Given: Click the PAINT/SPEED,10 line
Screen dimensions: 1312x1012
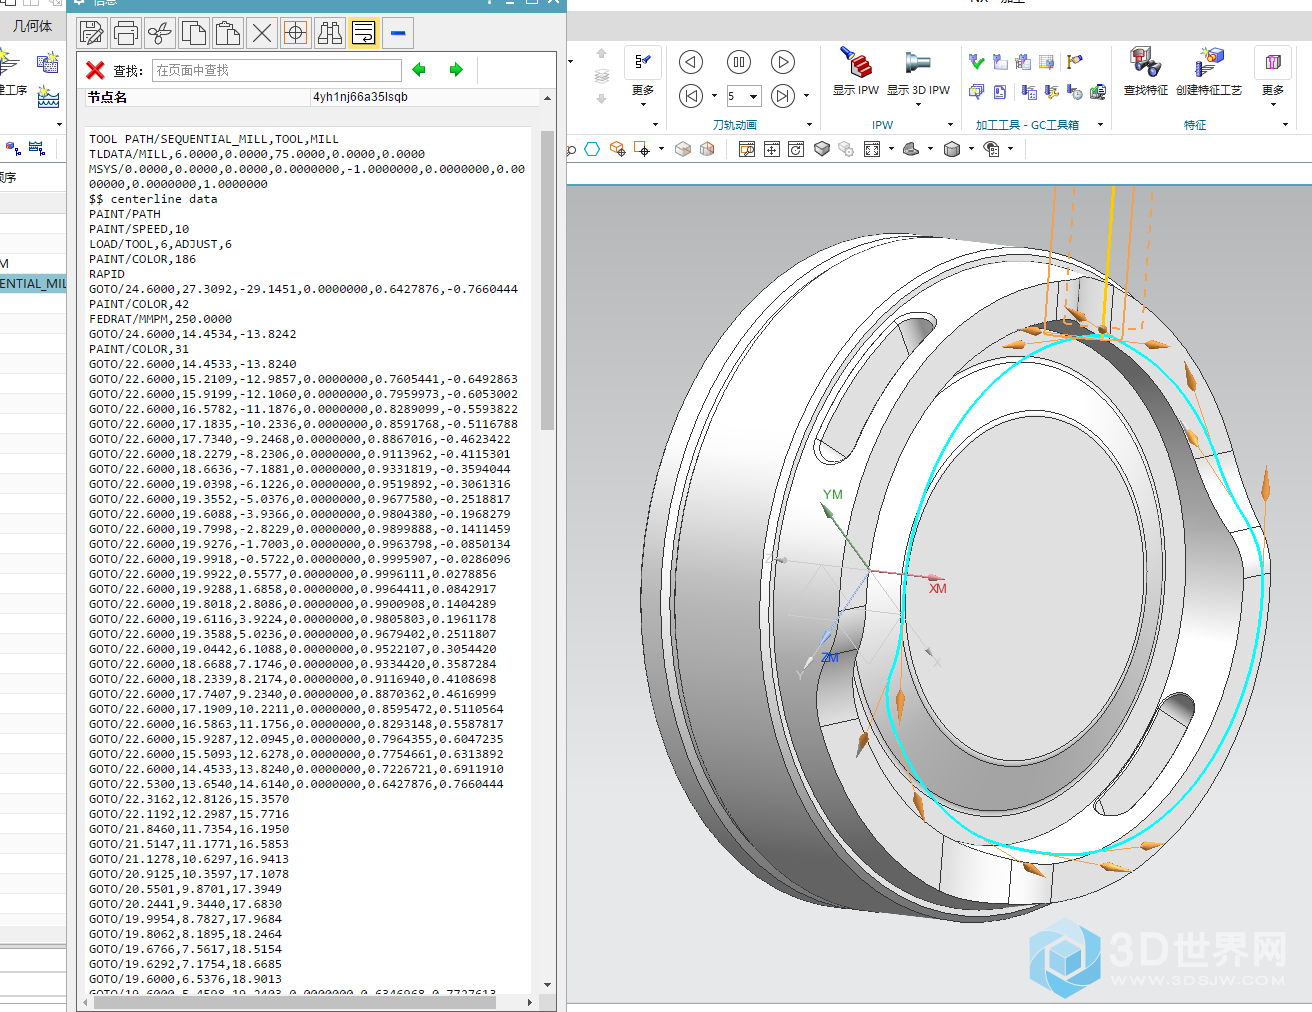Looking at the screenshot, I should (139, 229).
